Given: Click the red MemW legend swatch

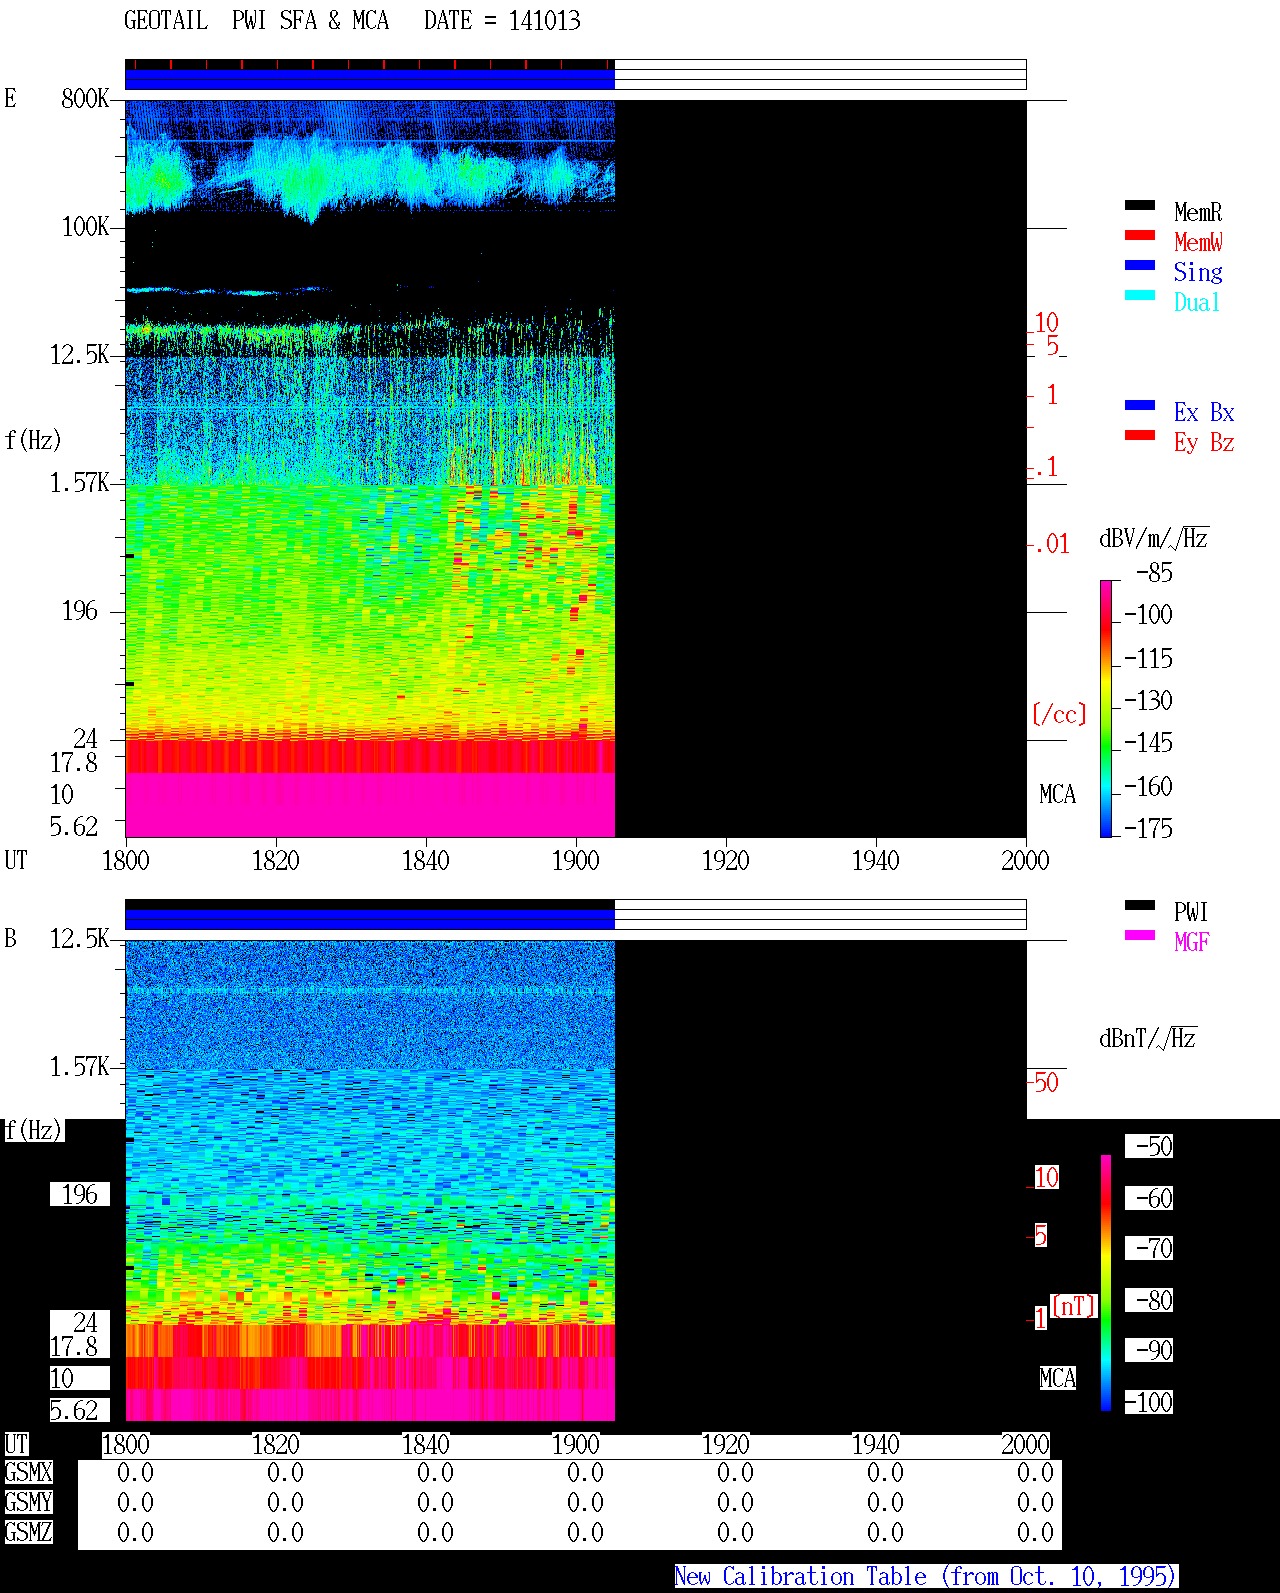Looking at the screenshot, I should pyautogui.click(x=1140, y=235).
